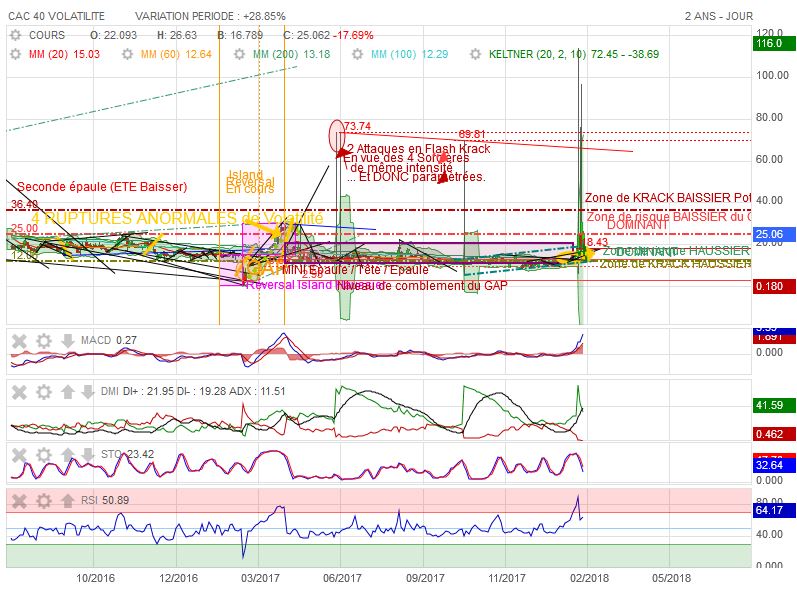Click the red ellipse marker at 73.74

pos(337,136)
